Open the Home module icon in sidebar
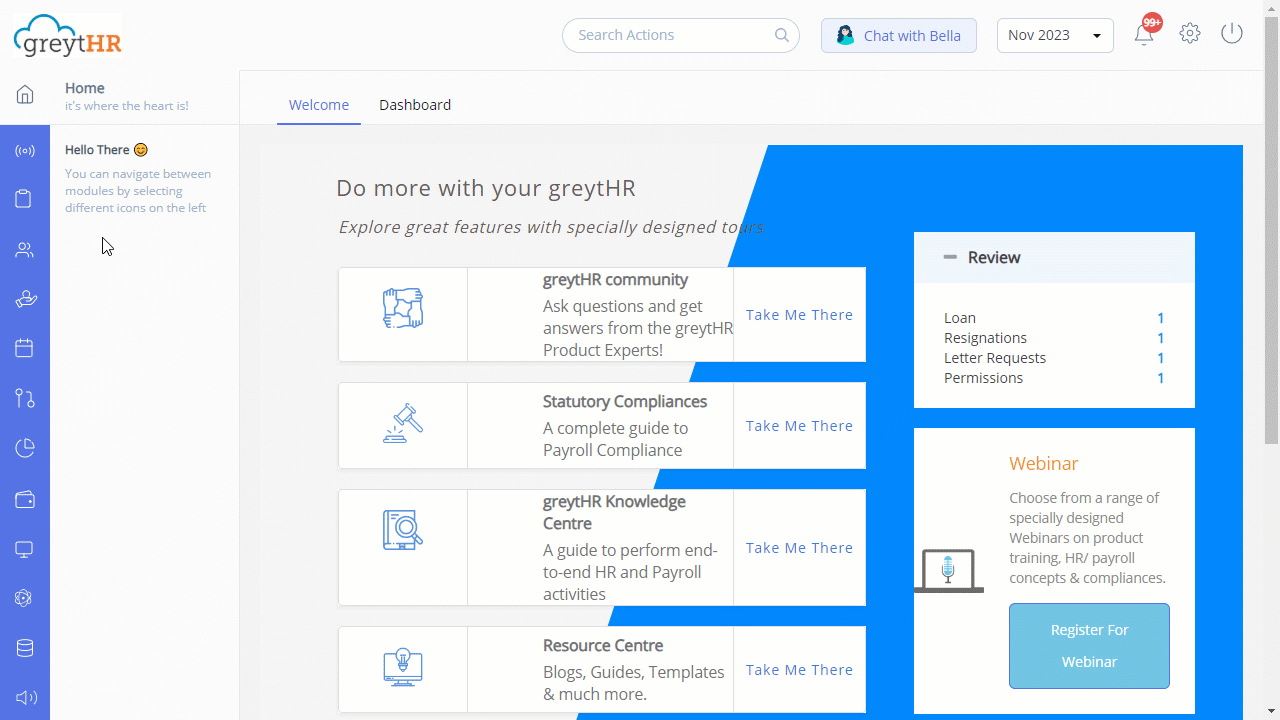1280x720 pixels. [25, 95]
